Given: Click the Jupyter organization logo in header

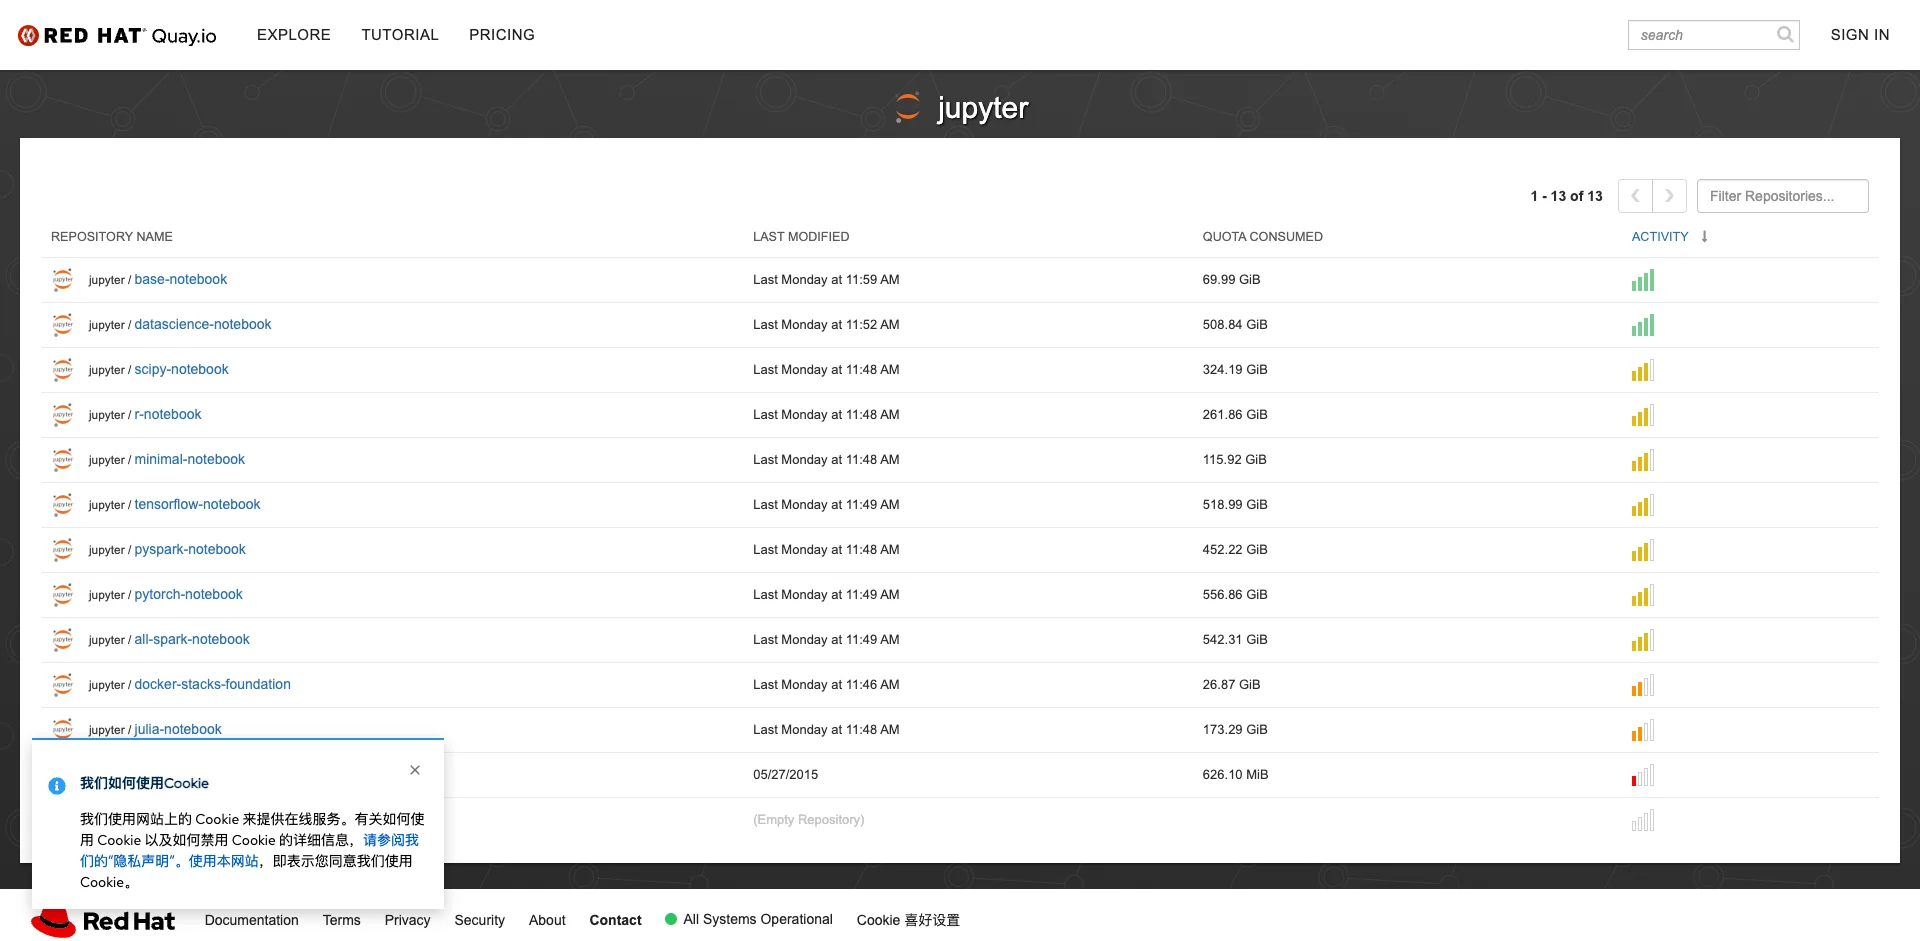Looking at the screenshot, I should 908,107.
